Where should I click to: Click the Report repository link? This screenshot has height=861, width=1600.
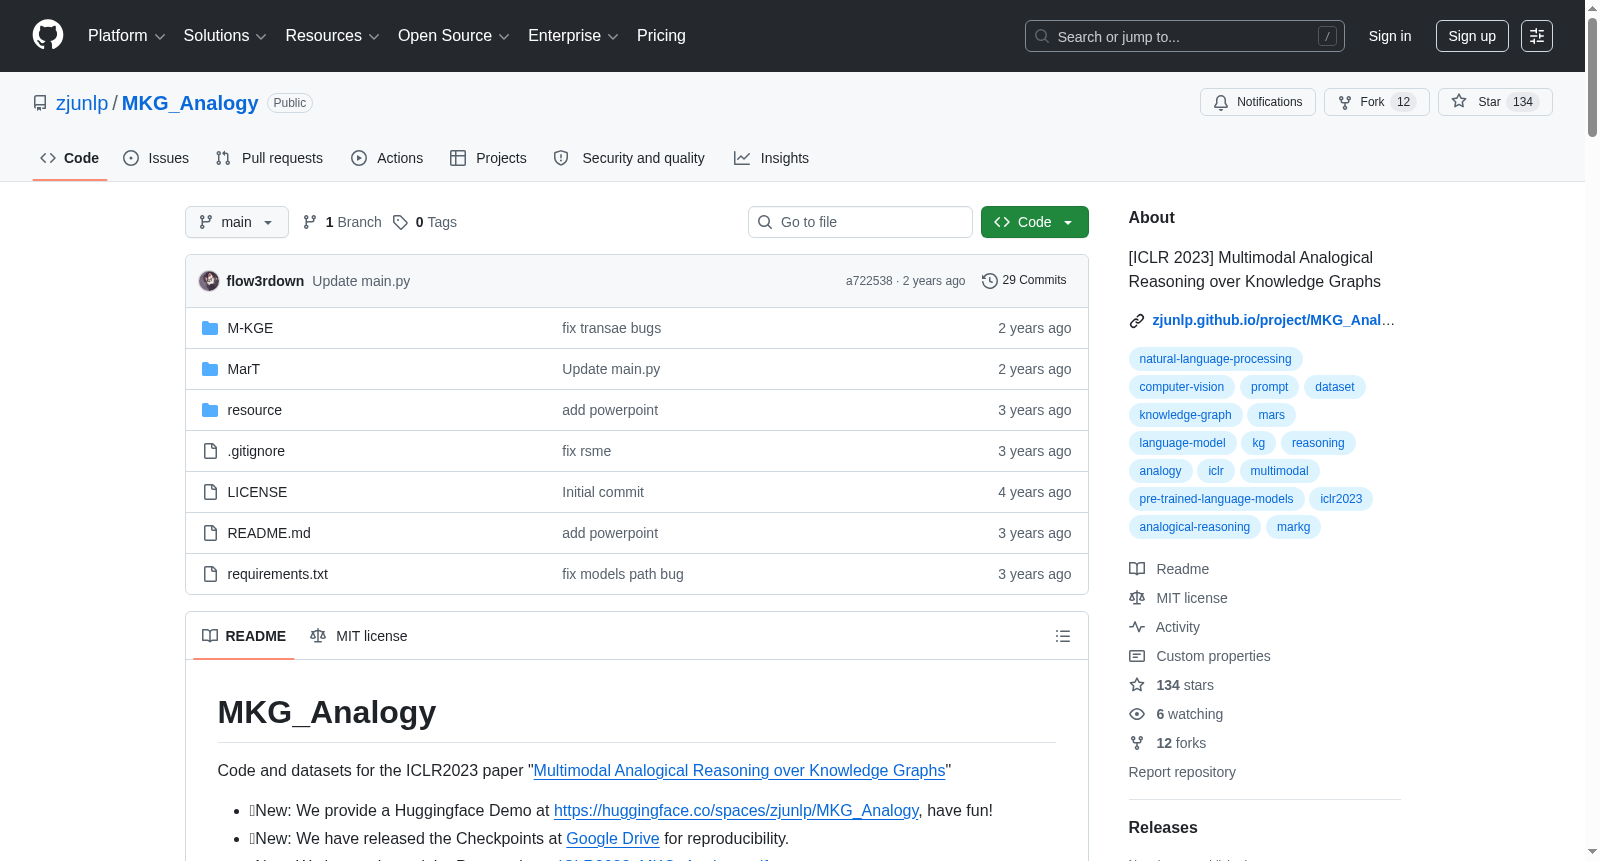click(1182, 772)
